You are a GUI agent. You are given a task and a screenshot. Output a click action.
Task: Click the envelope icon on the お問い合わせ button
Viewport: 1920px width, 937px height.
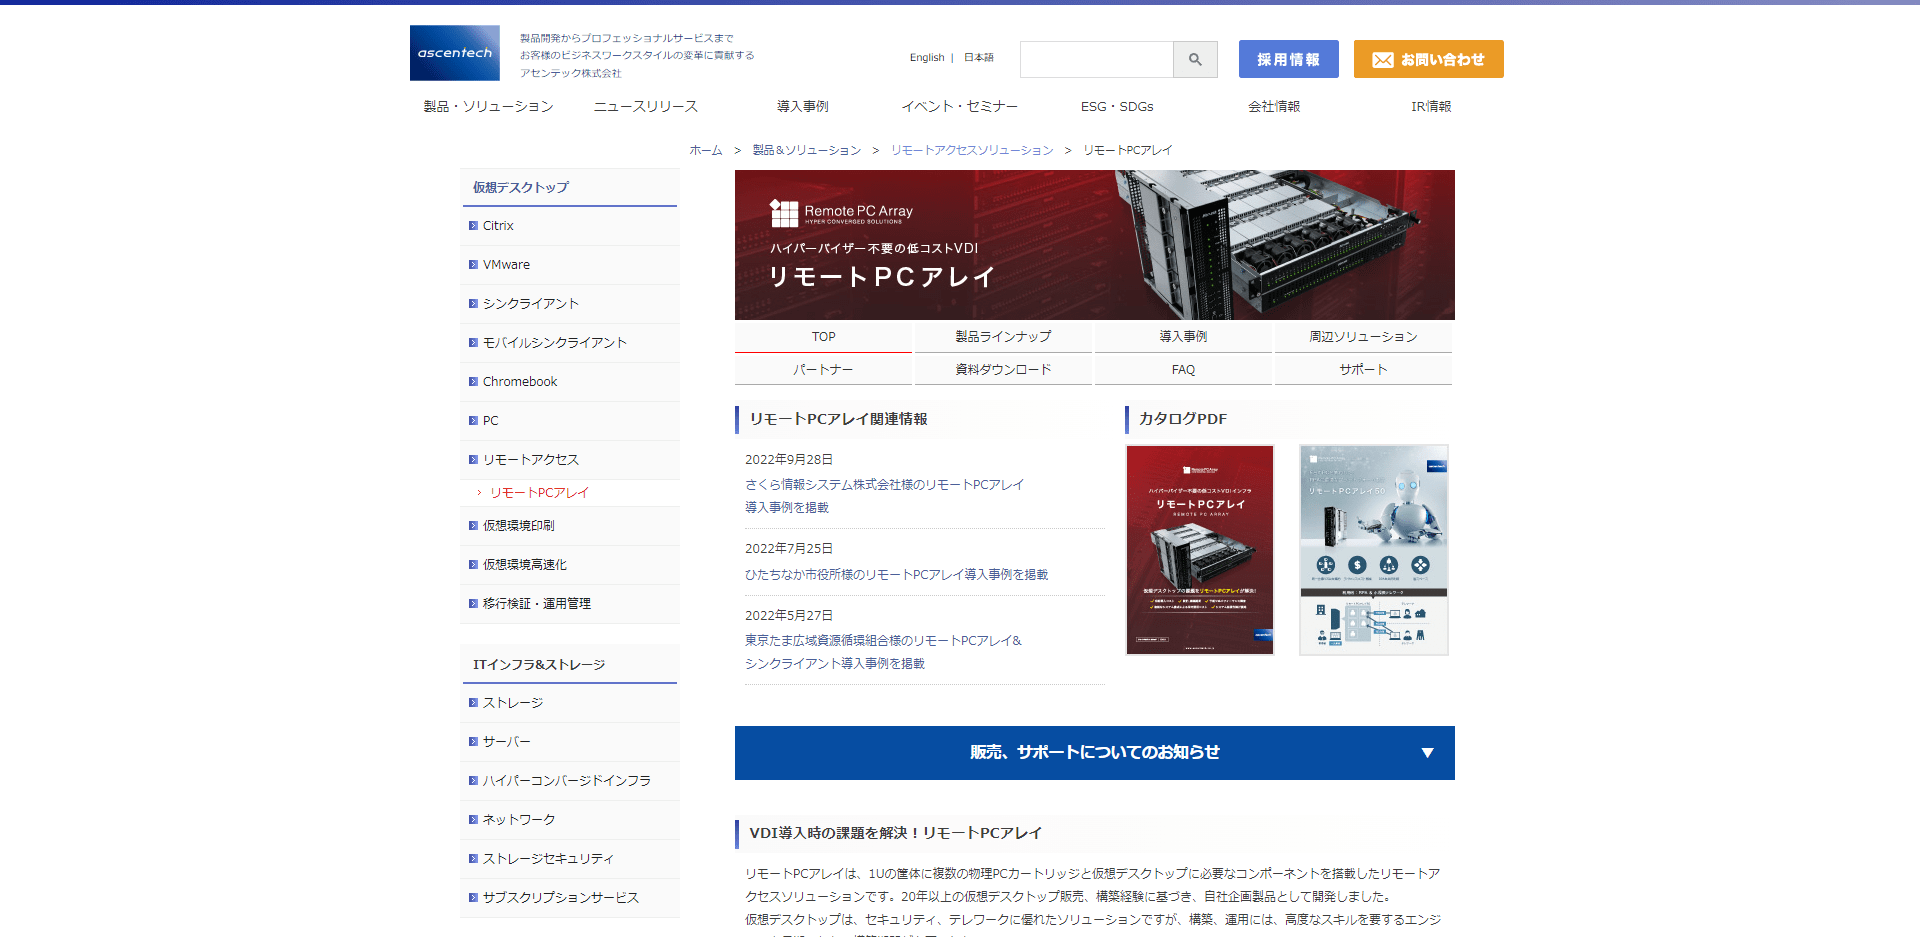[x=1383, y=60]
